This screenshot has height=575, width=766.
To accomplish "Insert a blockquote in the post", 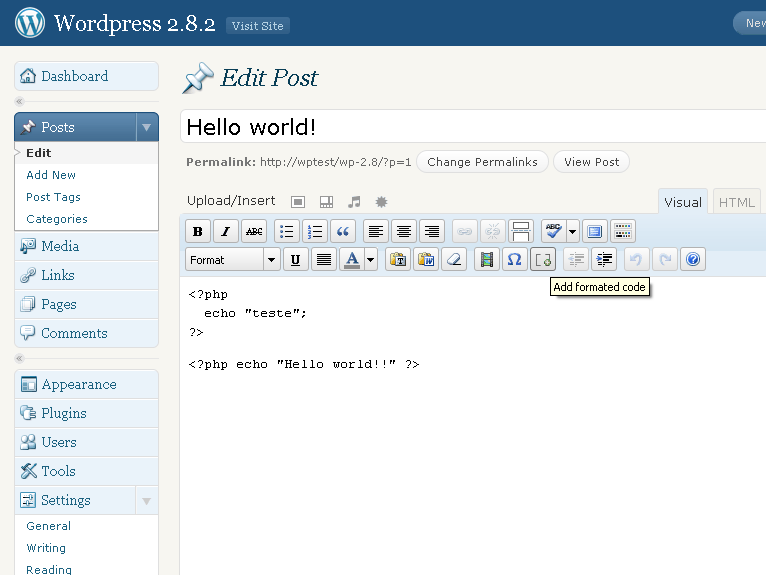I will (343, 232).
